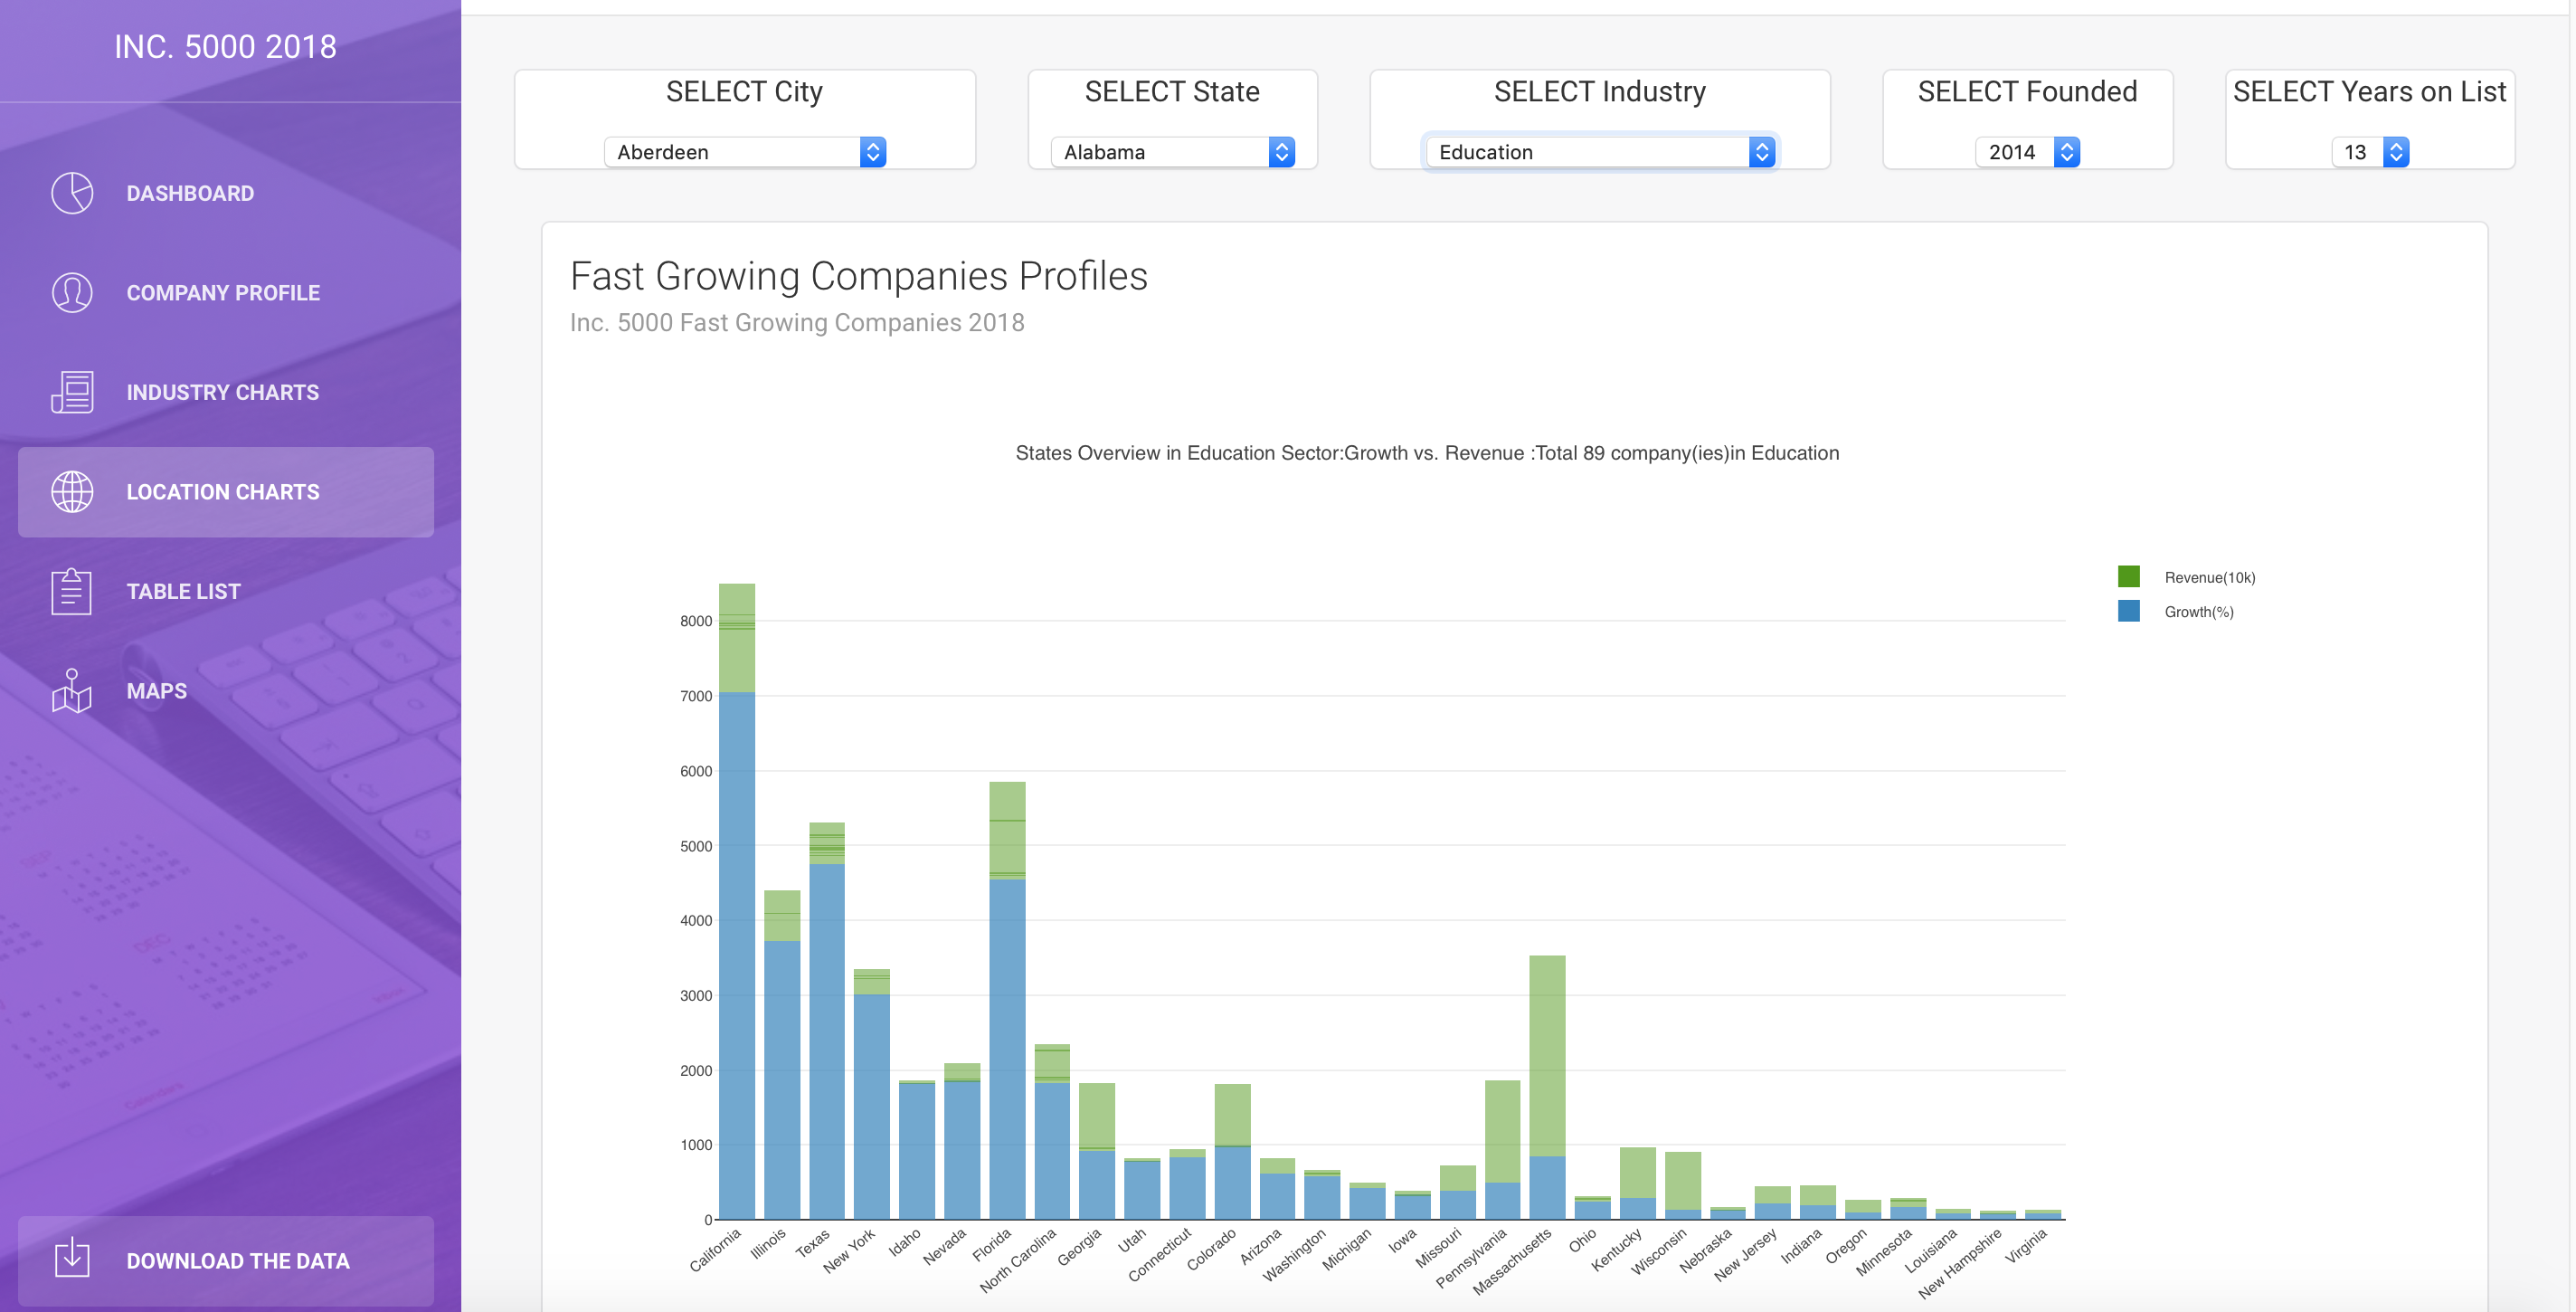Image resolution: width=2576 pixels, height=1312 pixels.
Task: Click the 'Nevada' axis label
Action: pyautogui.click(x=945, y=1246)
